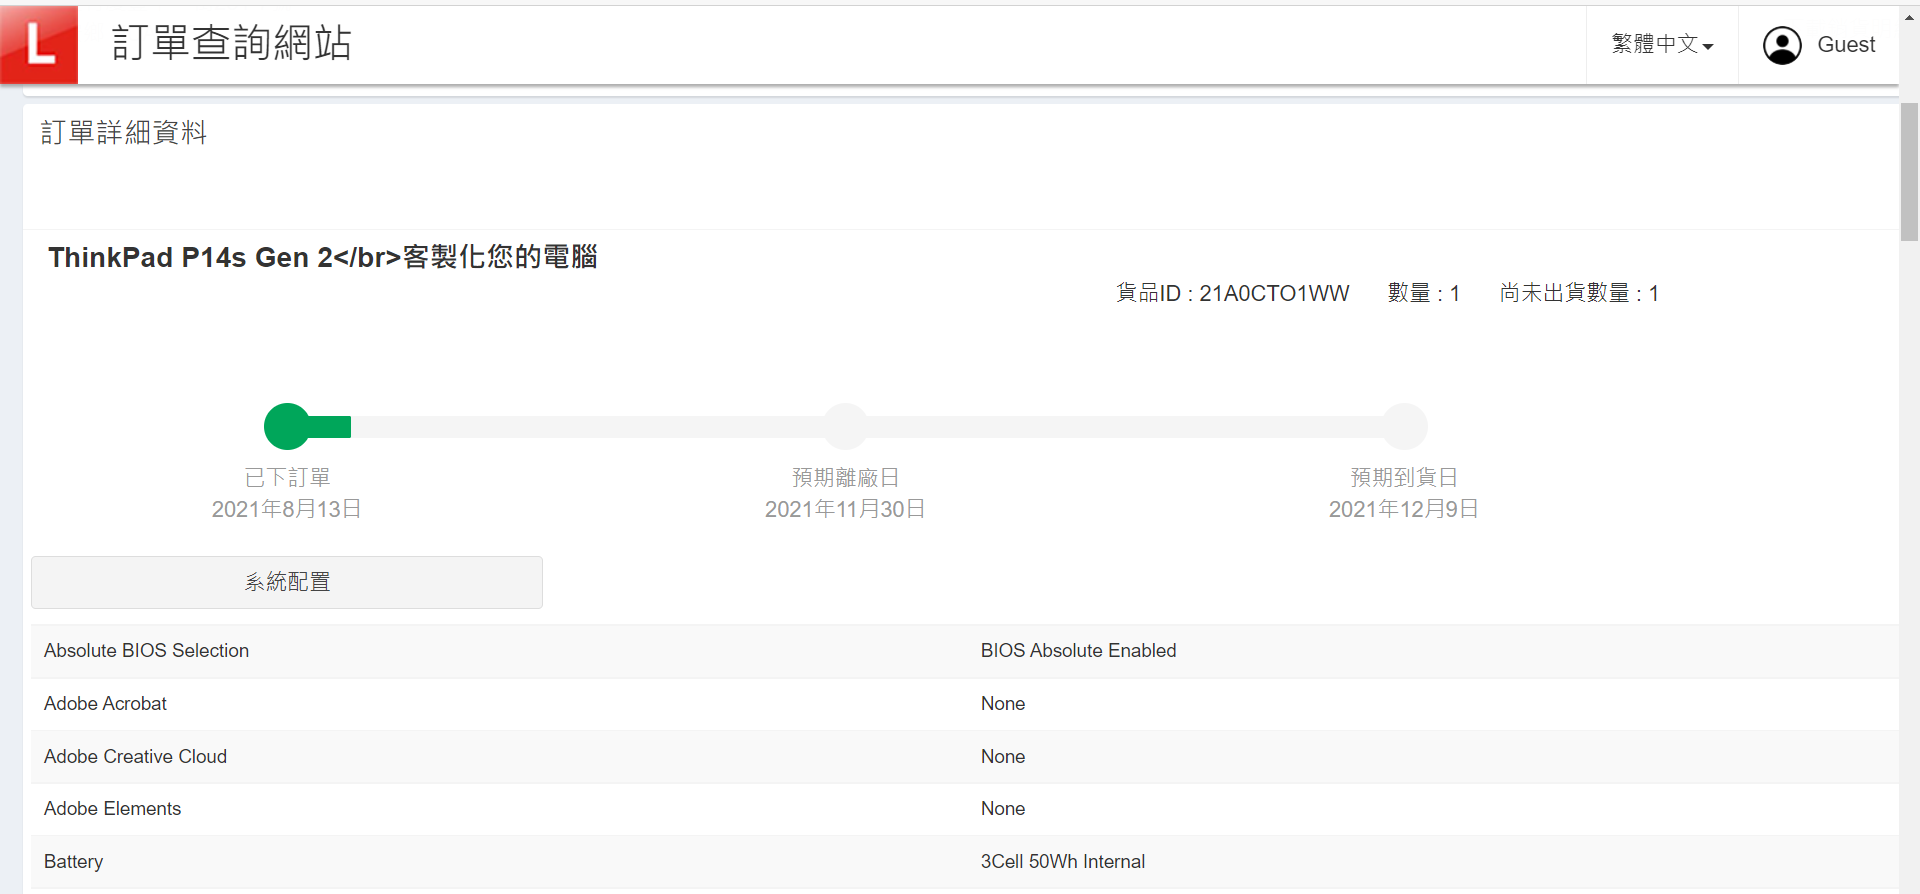Click the Battery row label
The height and width of the screenshot is (894, 1920).
[x=73, y=862]
